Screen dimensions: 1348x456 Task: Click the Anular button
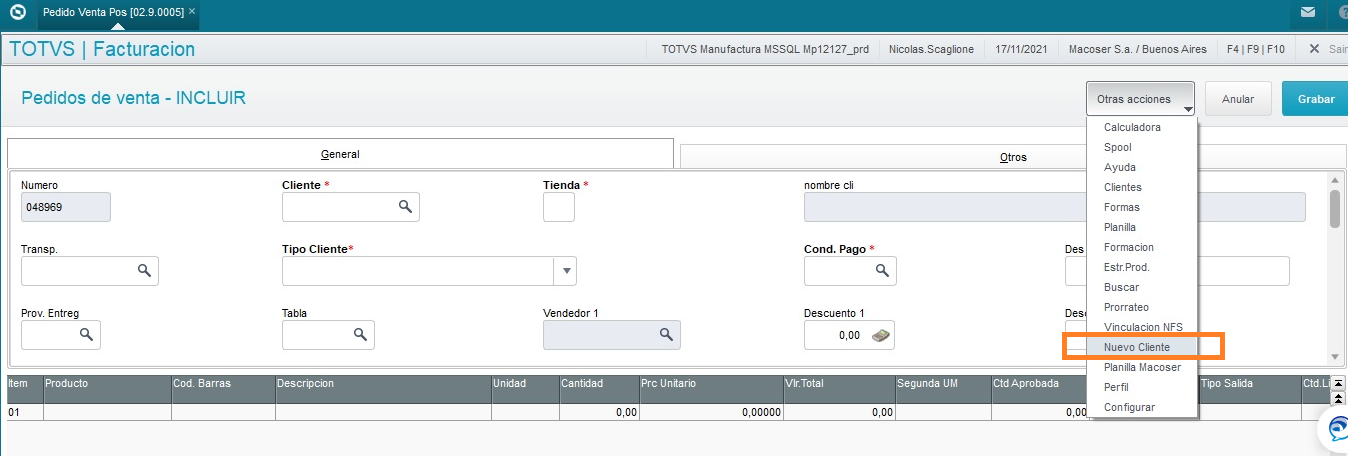click(x=1238, y=99)
